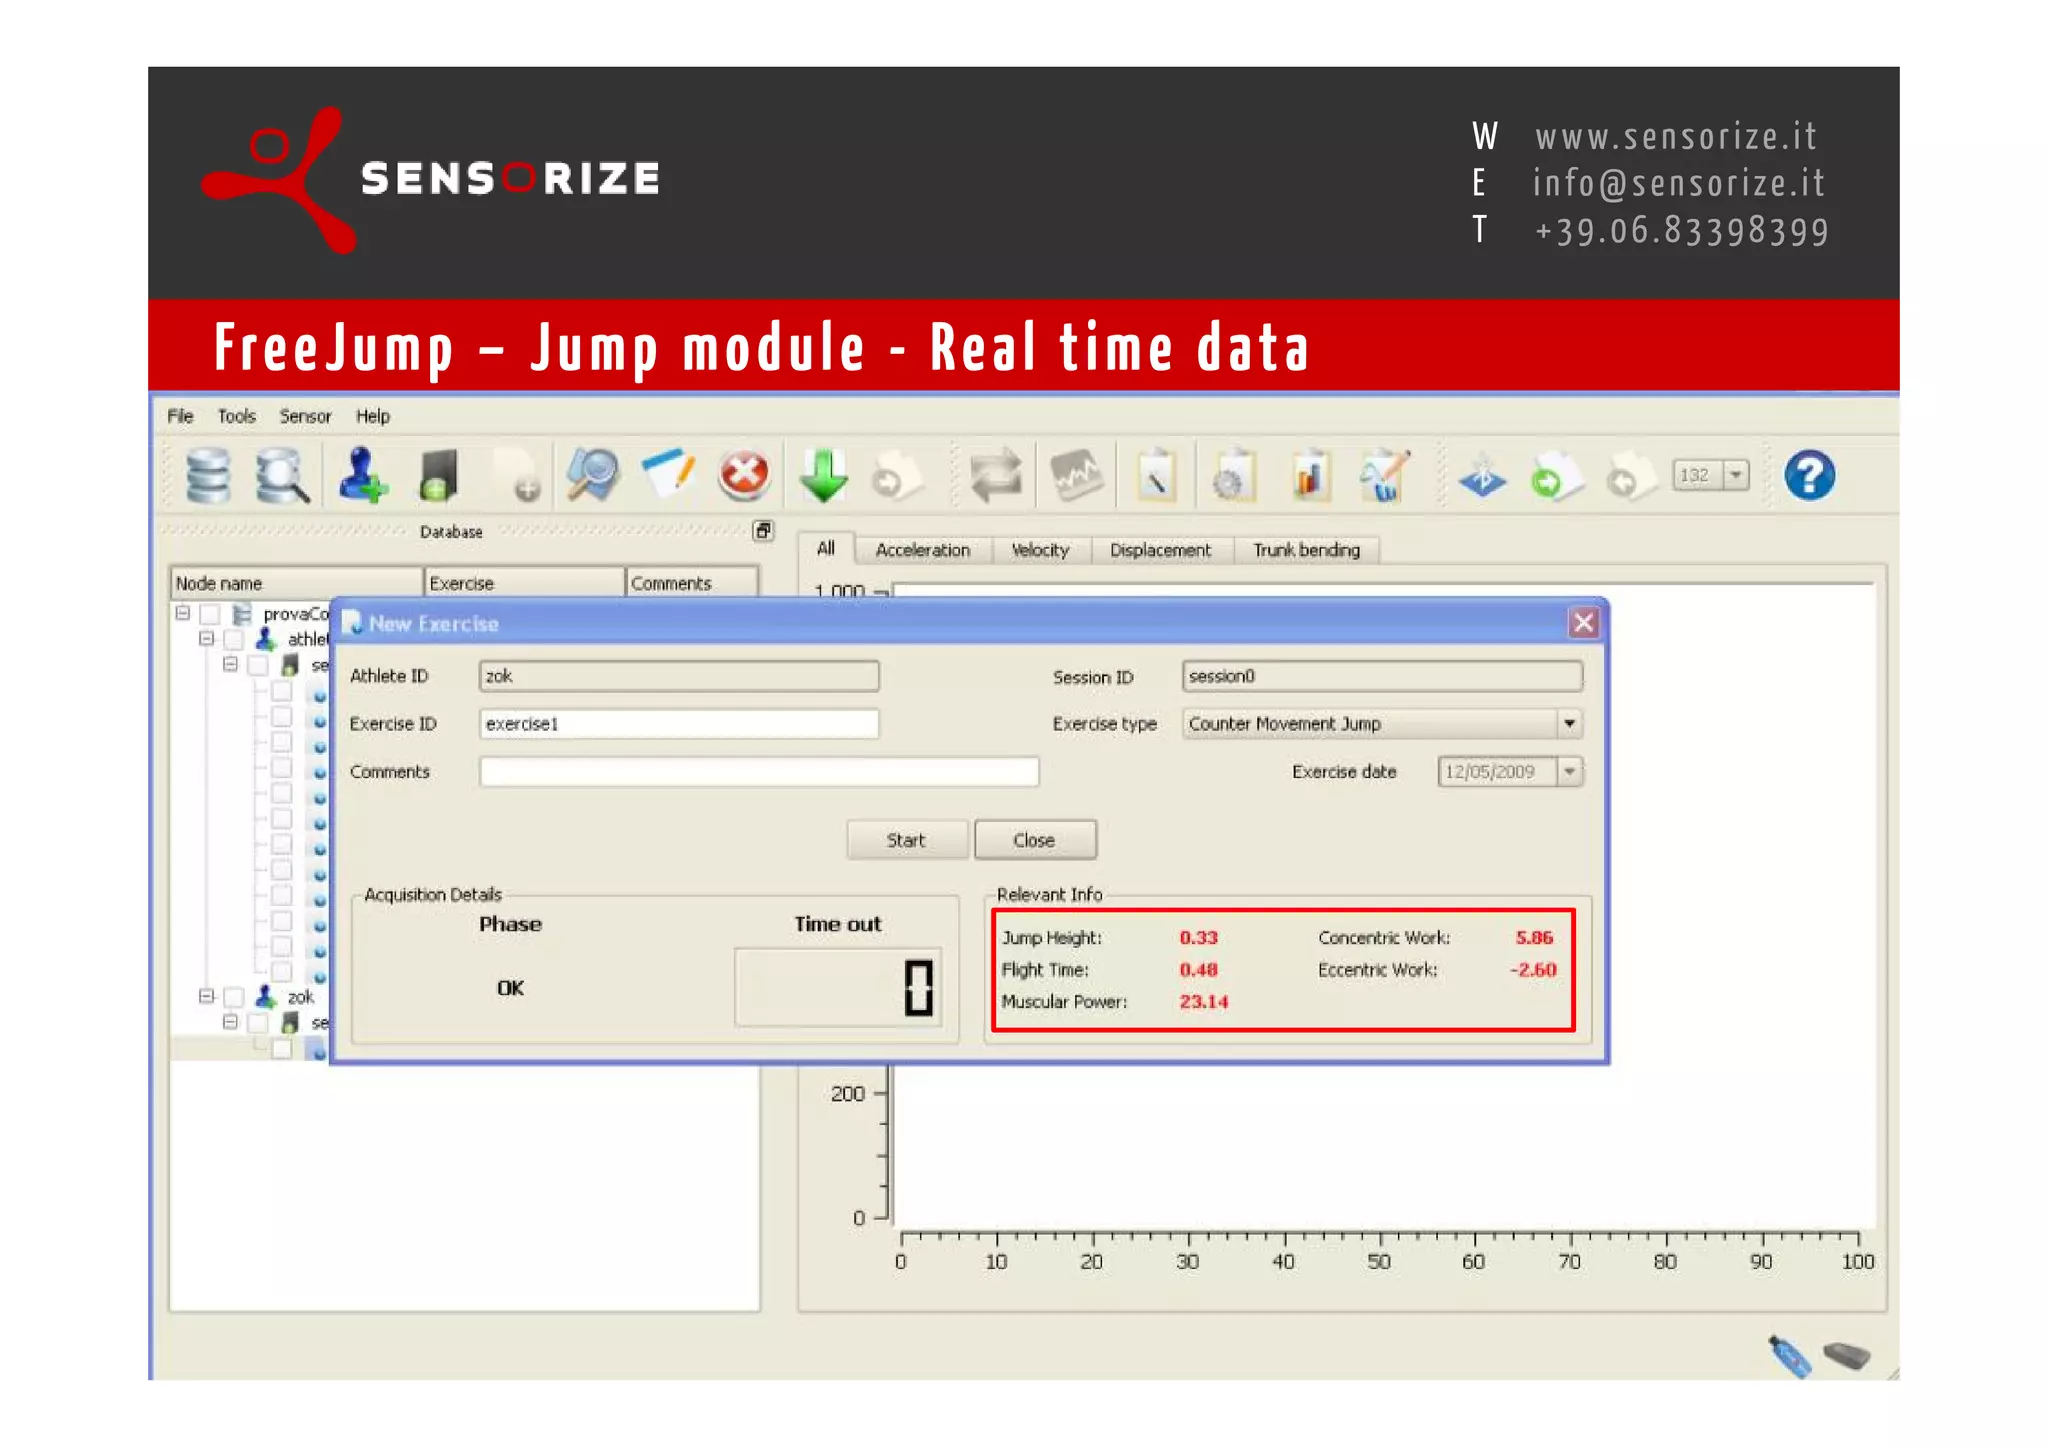The height and width of the screenshot is (1447, 2048).
Task: Collapse the zok tree node
Action: pos(206,996)
